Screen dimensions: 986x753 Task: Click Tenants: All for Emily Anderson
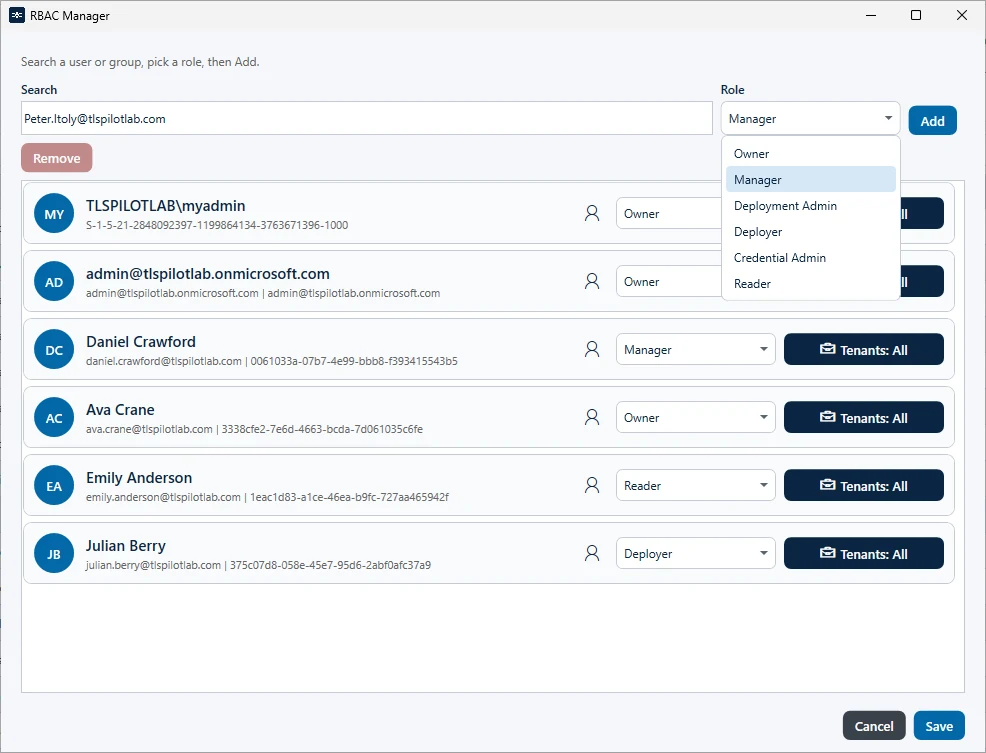coord(863,485)
